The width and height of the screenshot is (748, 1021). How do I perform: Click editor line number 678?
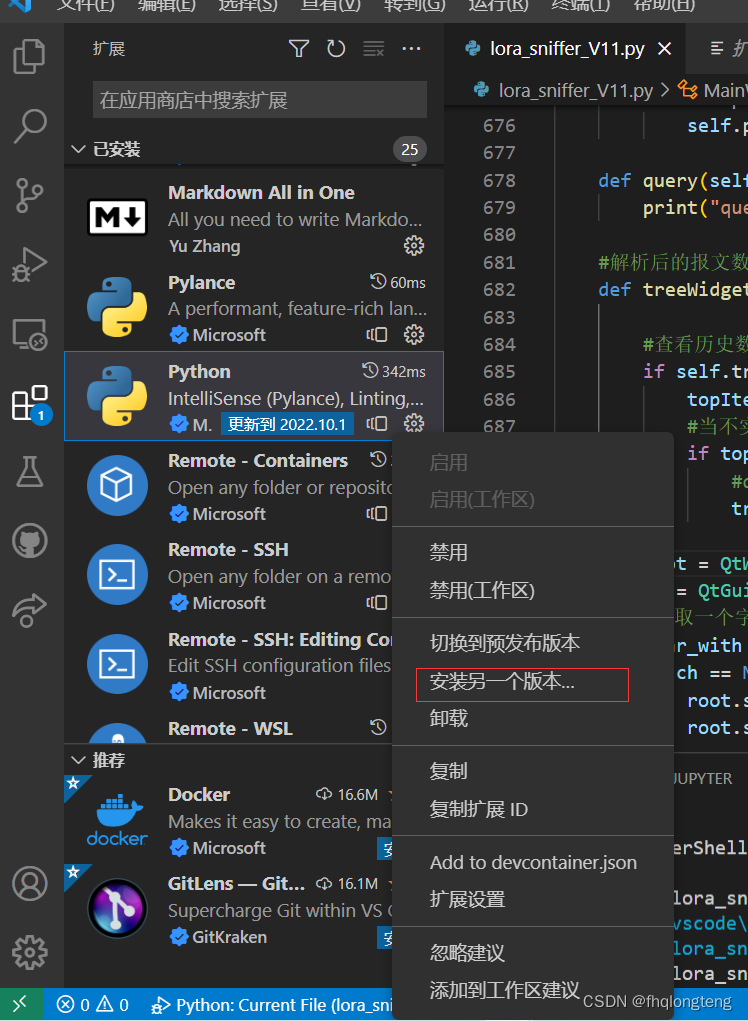(x=499, y=180)
